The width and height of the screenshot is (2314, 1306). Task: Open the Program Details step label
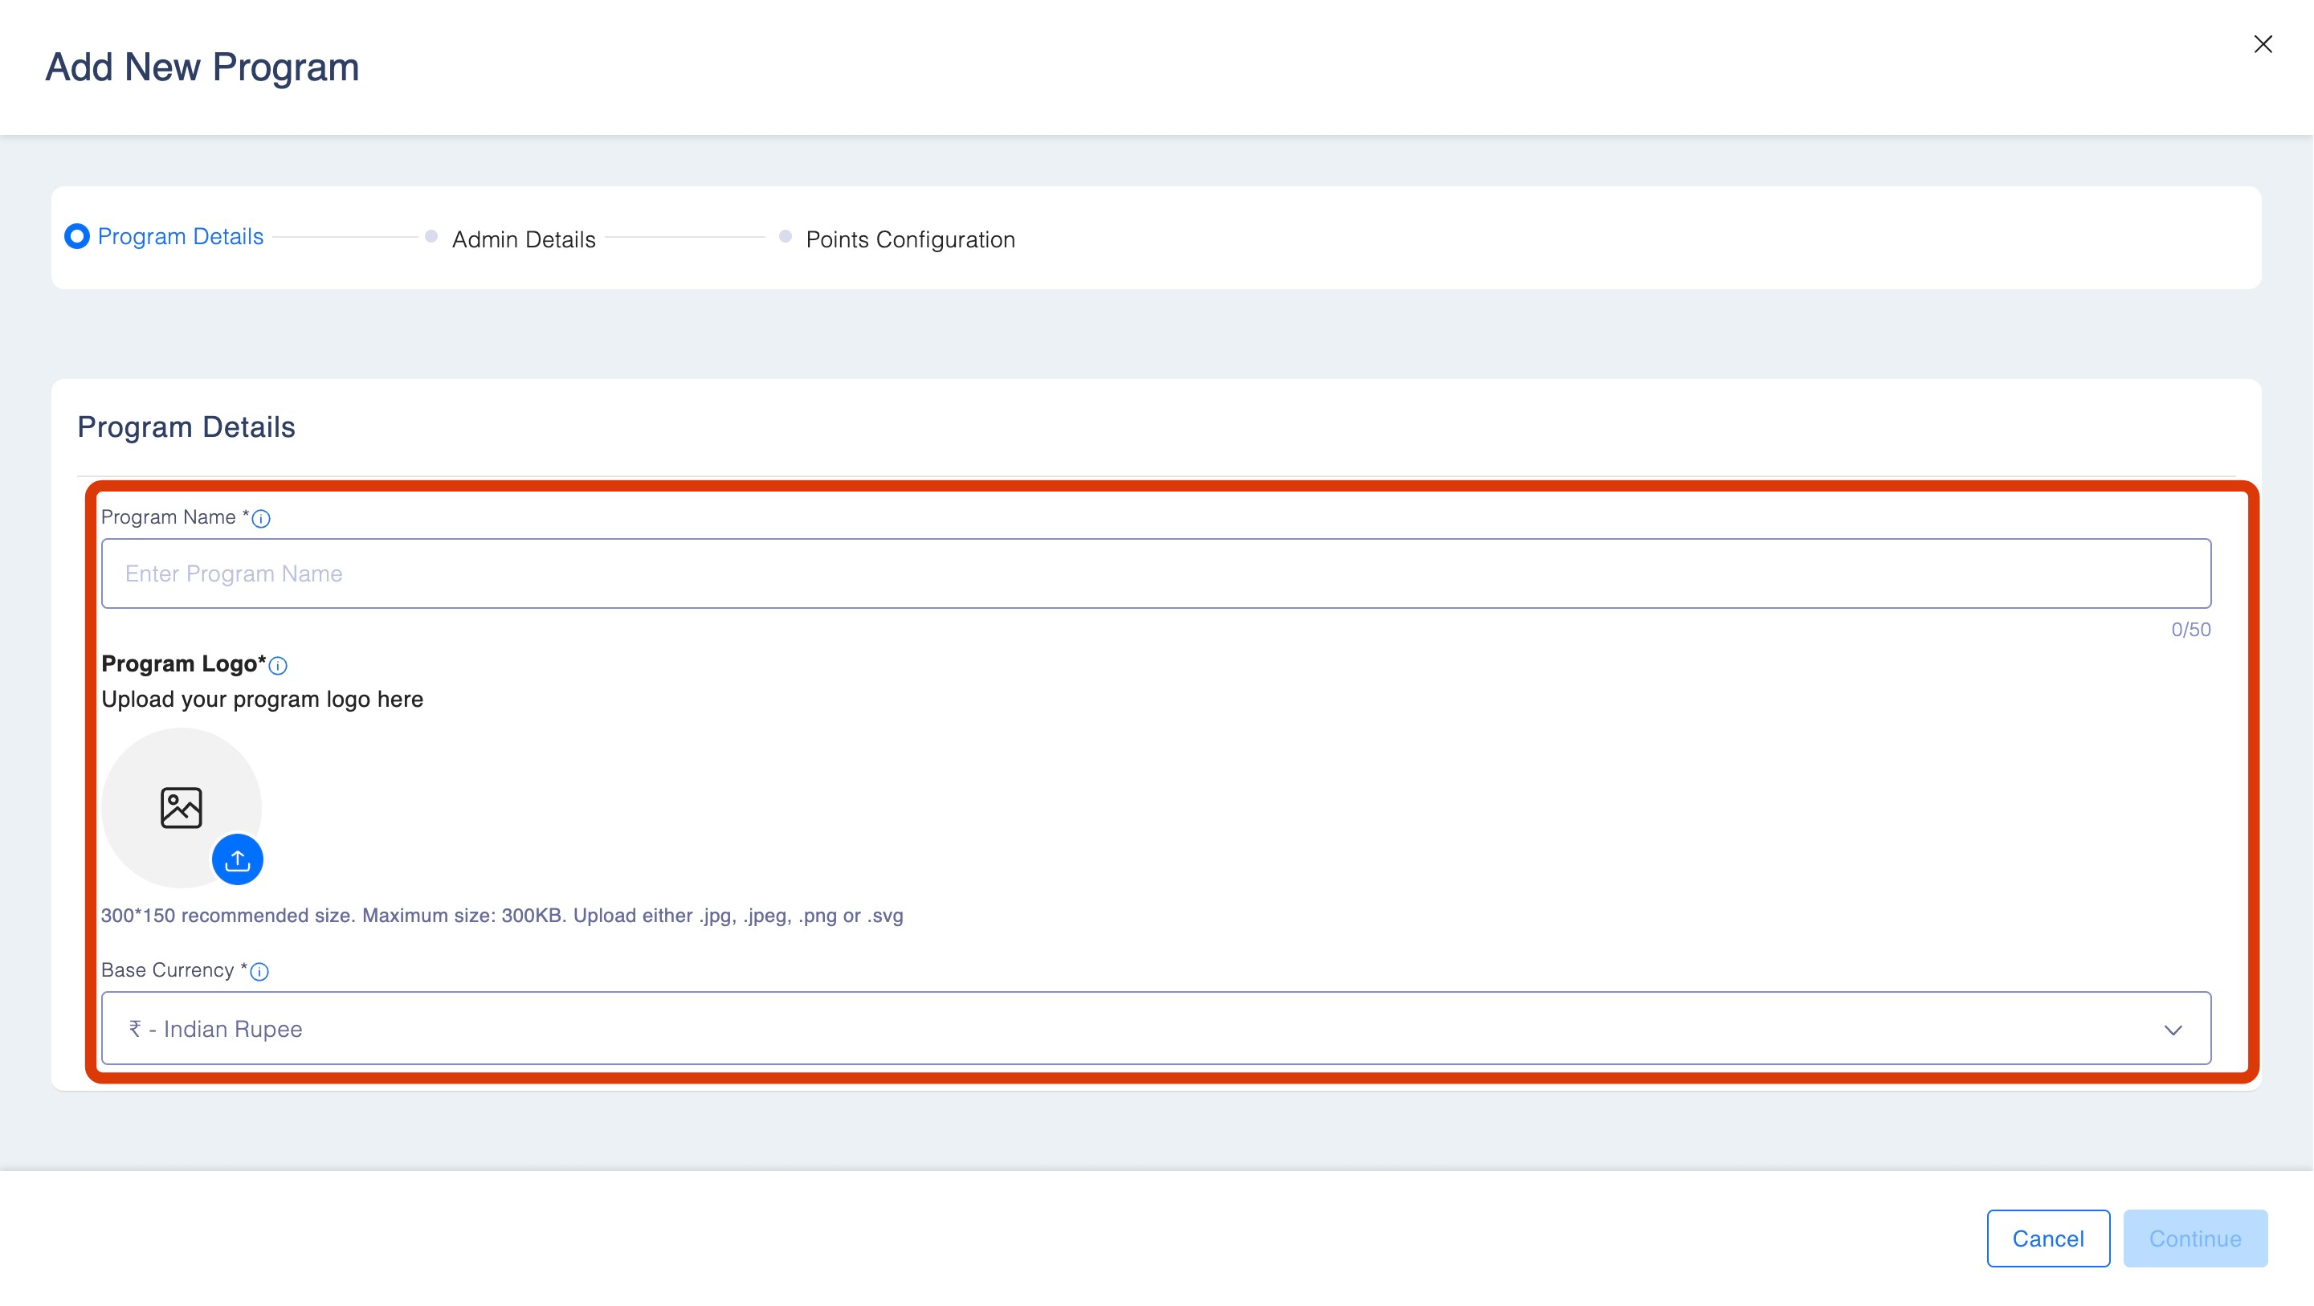click(180, 236)
